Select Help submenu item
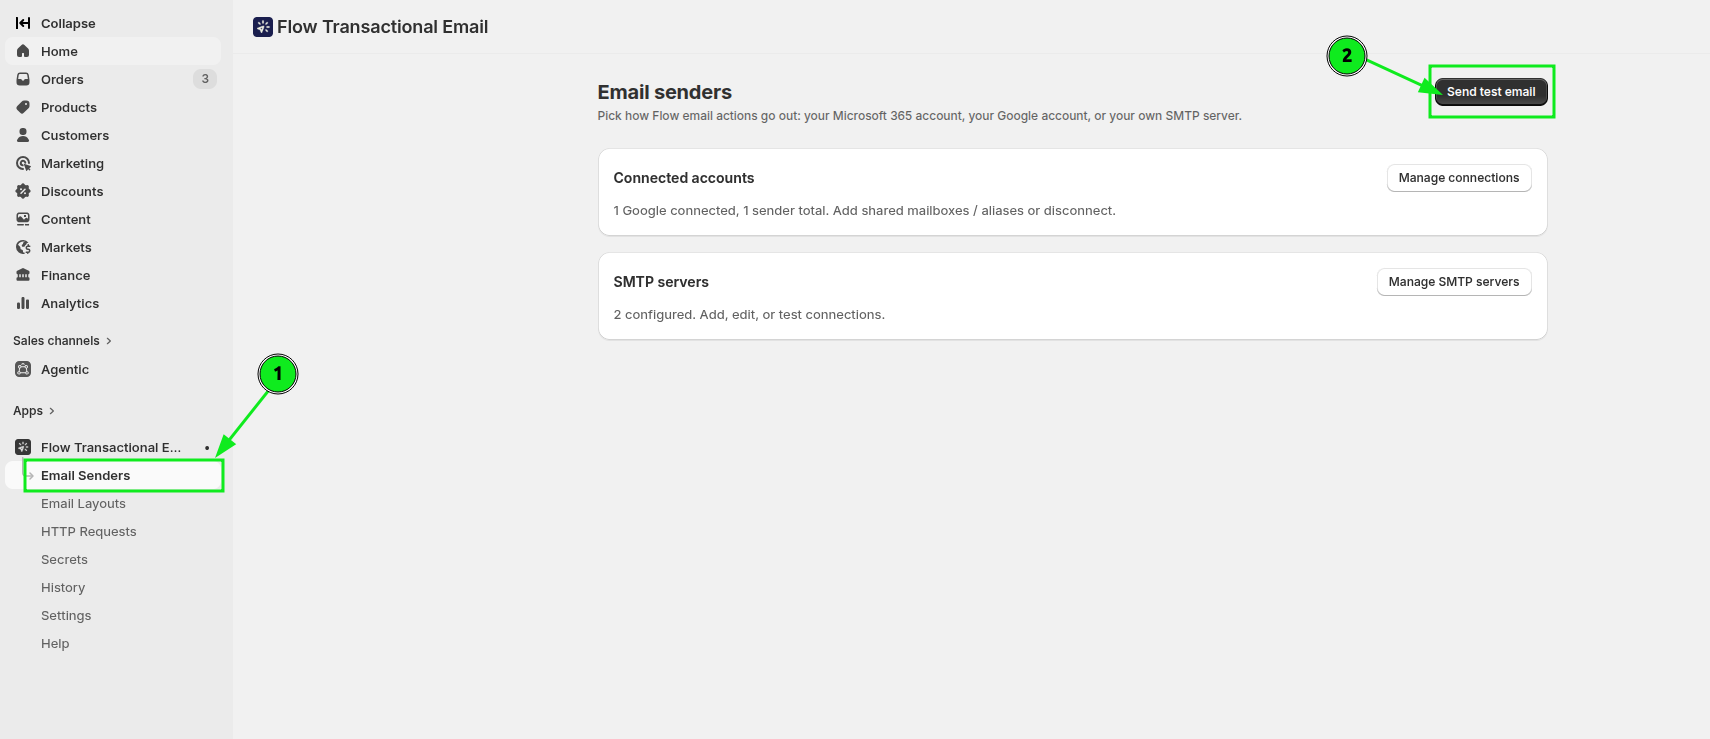The width and height of the screenshot is (1710, 739). 113,643
